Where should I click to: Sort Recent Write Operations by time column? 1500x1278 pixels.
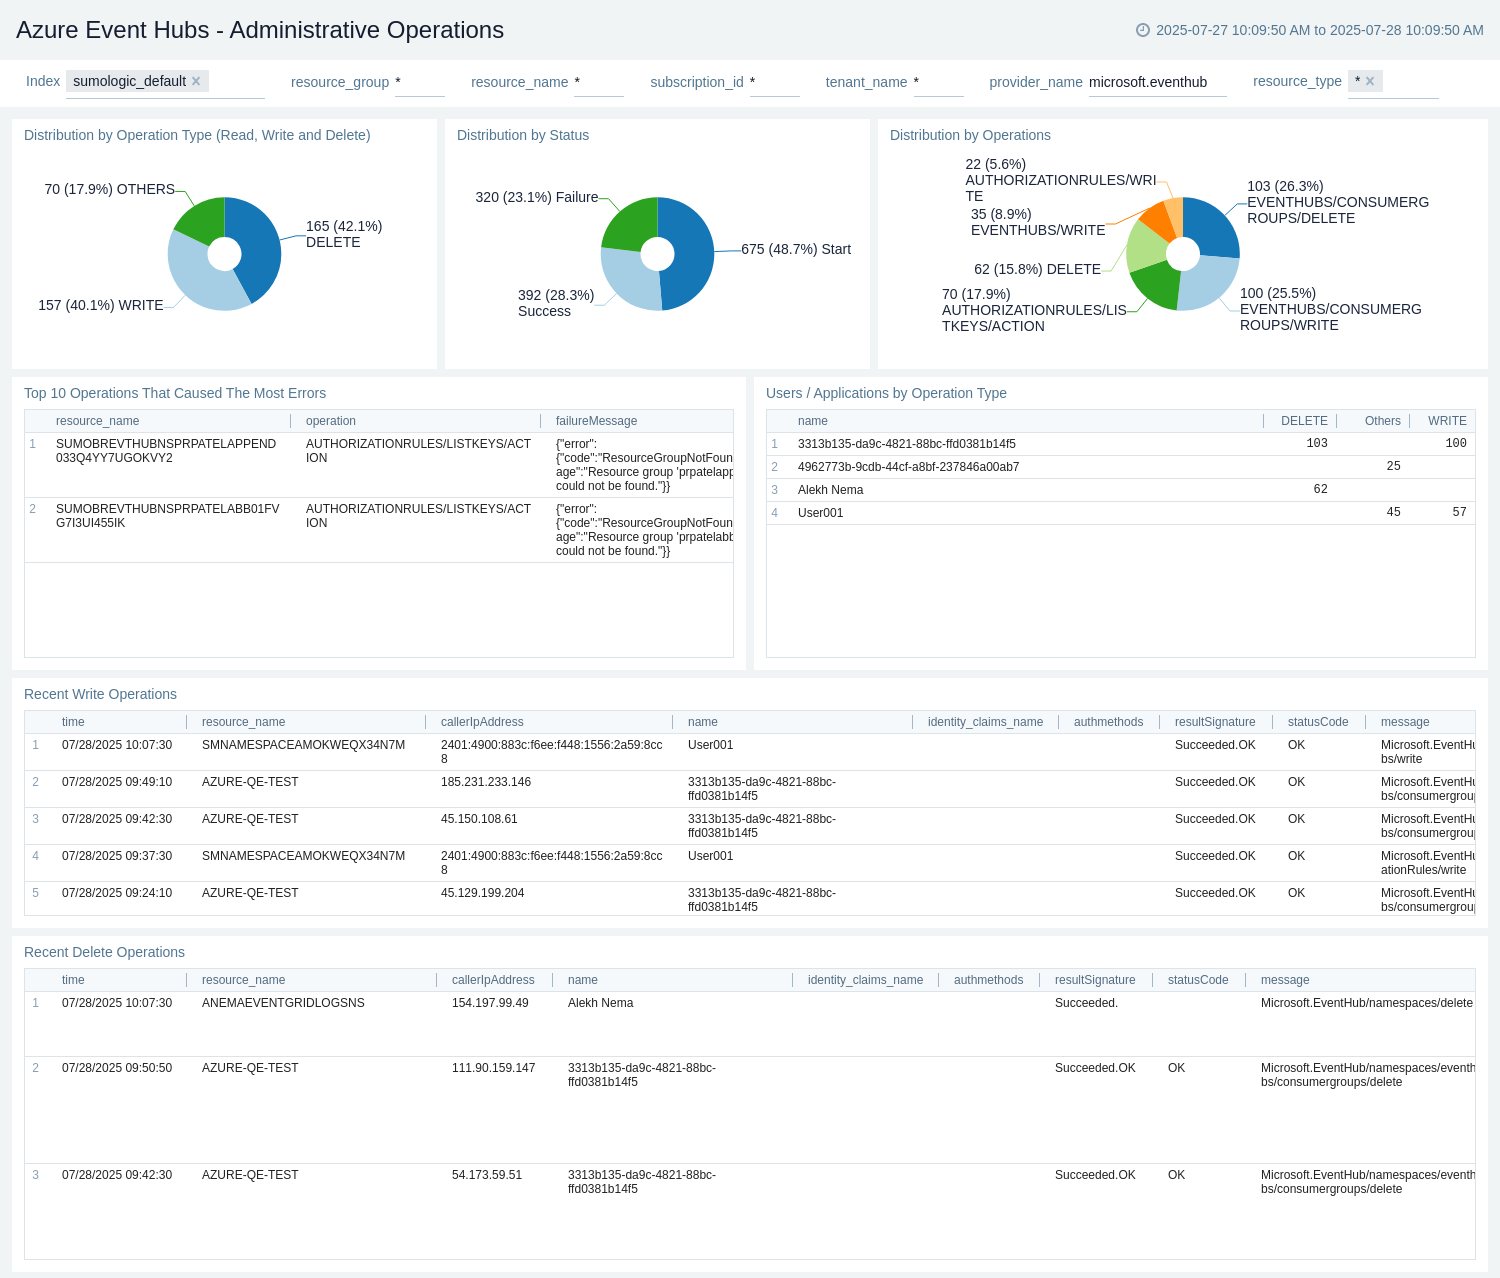[x=73, y=722]
